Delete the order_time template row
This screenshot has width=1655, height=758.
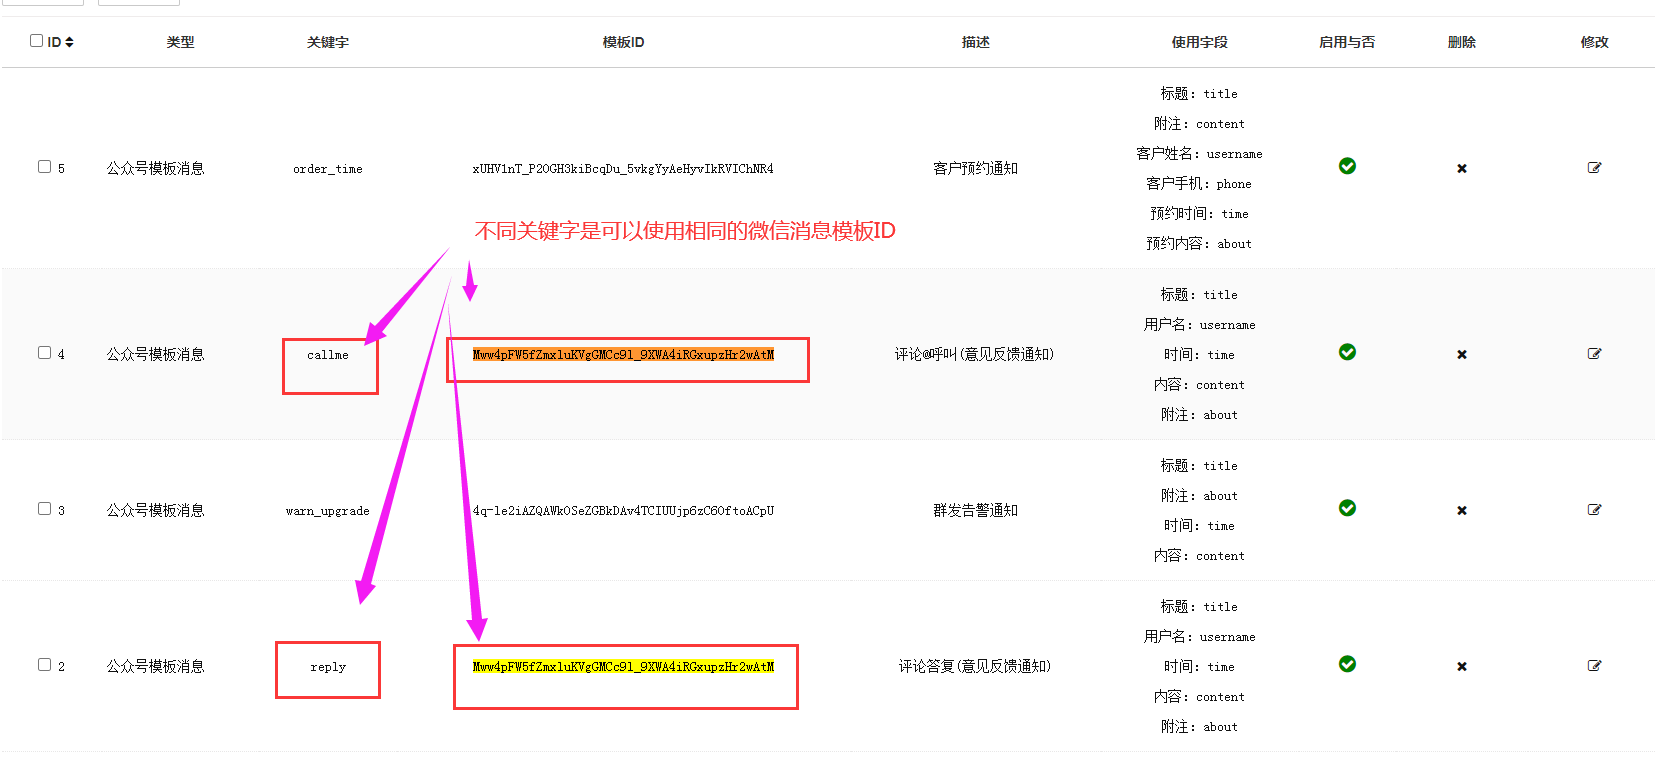(1462, 169)
